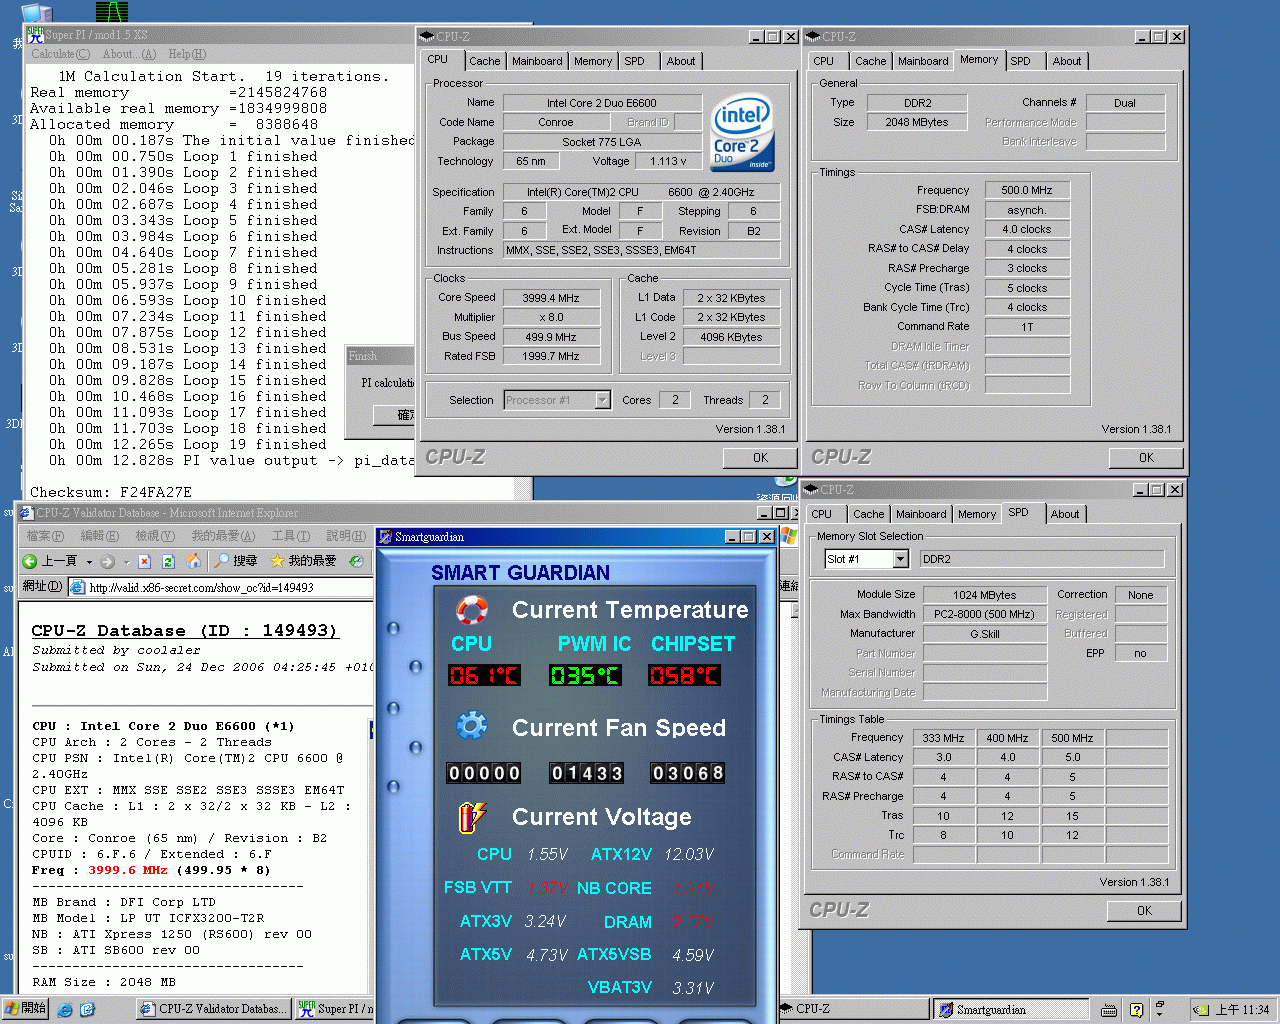Open the Processor #1 selection dropdown
1280x1024 pixels.
602,400
